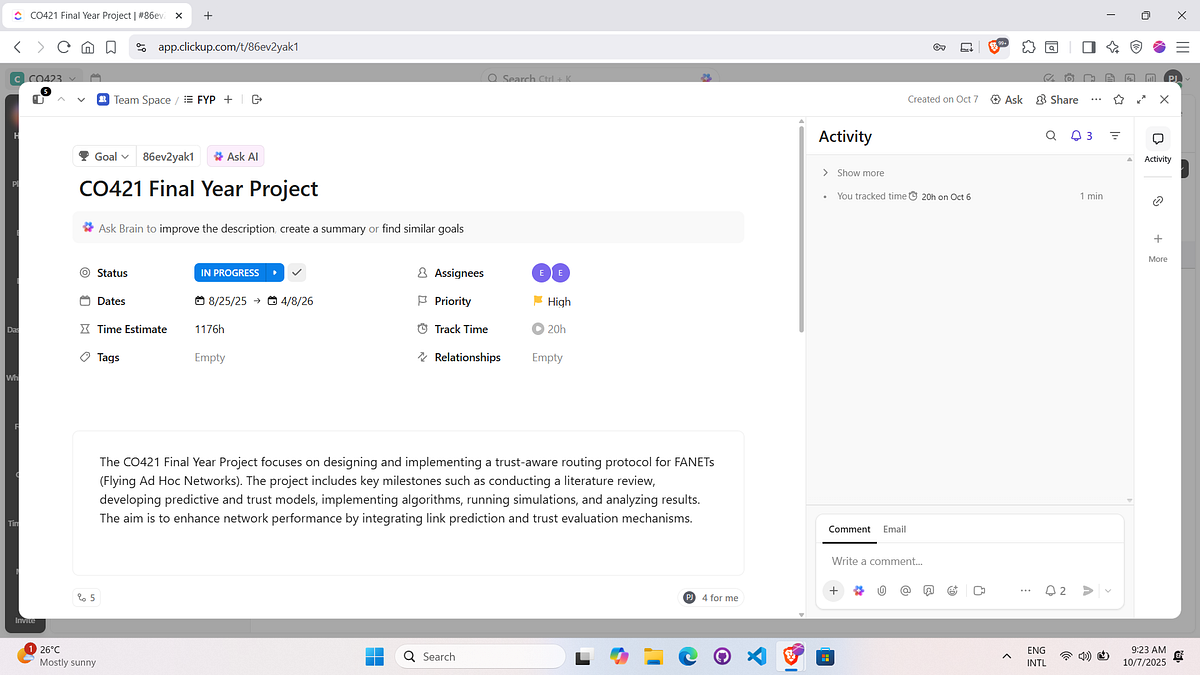Search the Activity feed with the magnifier

point(1050,136)
